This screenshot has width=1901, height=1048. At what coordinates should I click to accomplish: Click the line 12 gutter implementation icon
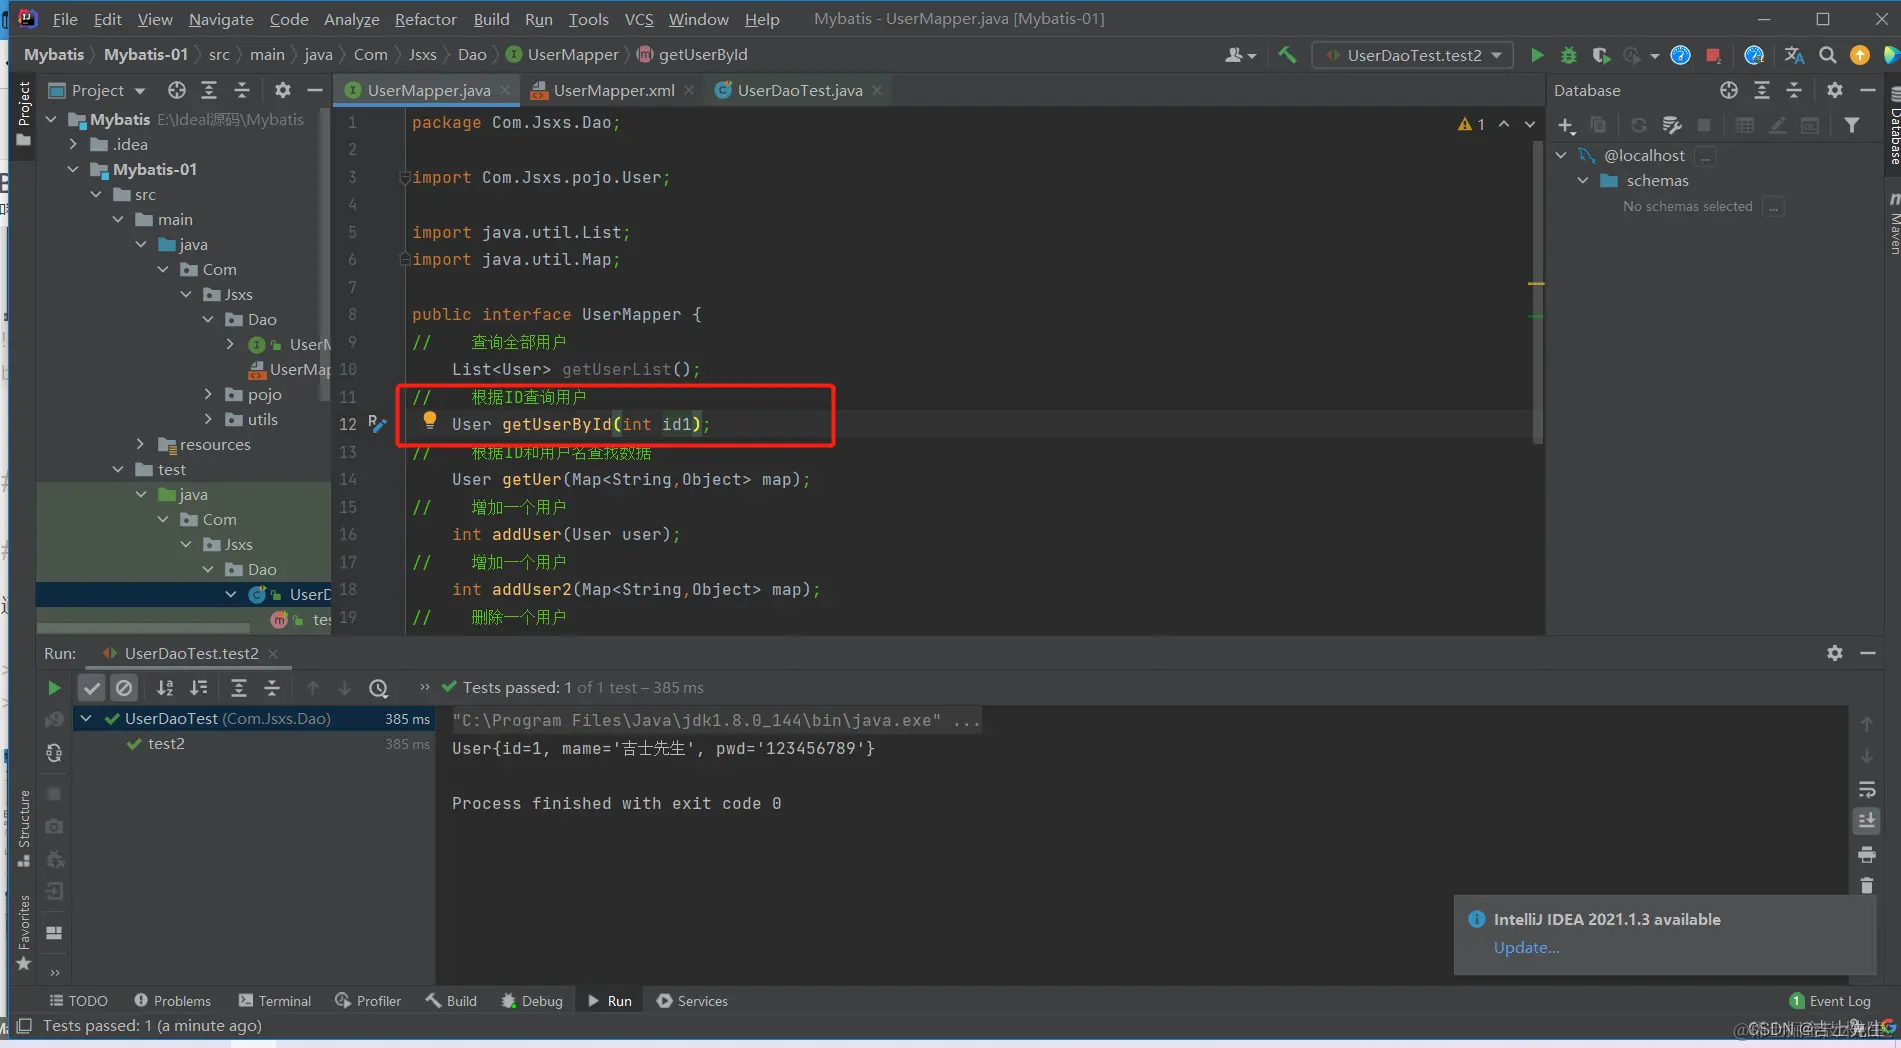point(377,423)
